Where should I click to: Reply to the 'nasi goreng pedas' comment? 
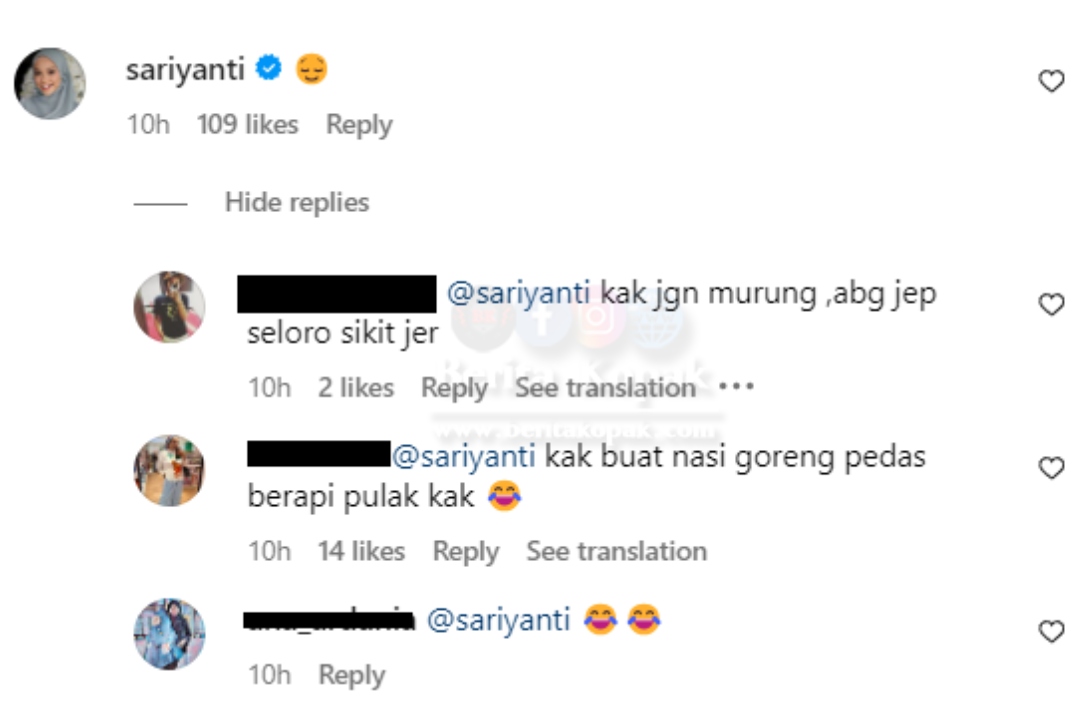(x=466, y=552)
